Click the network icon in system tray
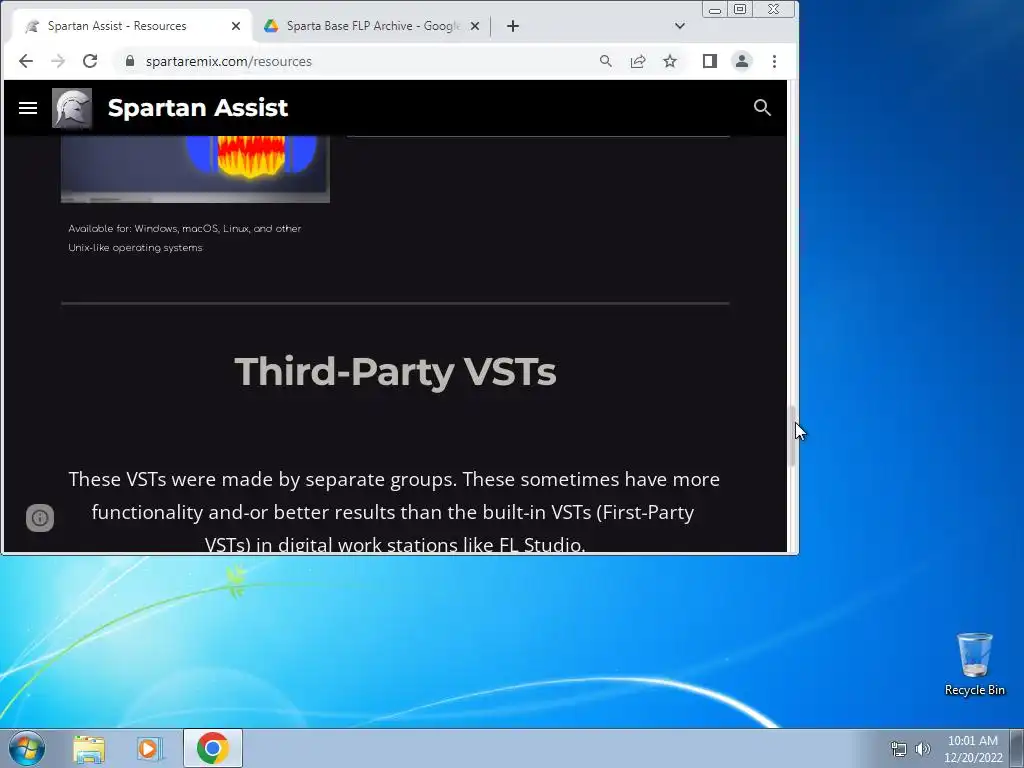 tap(899, 749)
